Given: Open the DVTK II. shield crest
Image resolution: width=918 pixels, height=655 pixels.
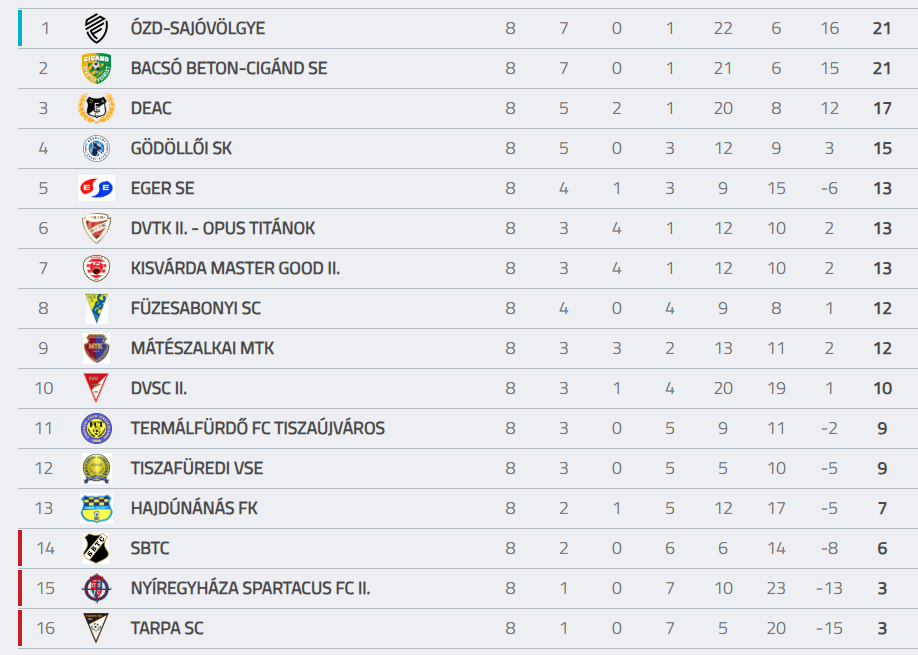Looking at the screenshot, I should tap(96, 228).
